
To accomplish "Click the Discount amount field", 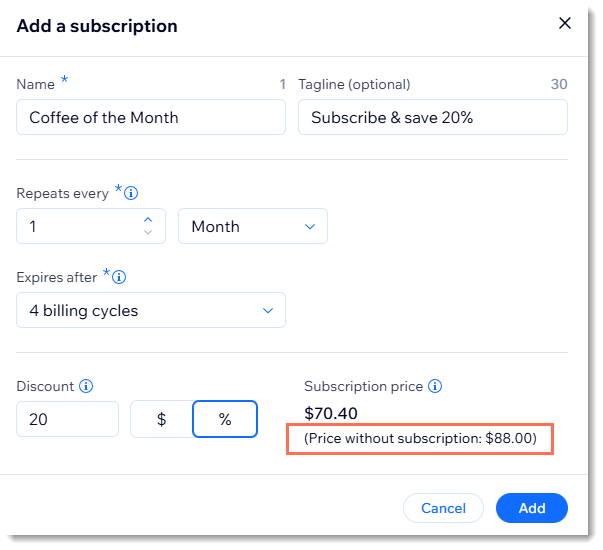I will 67,420.
